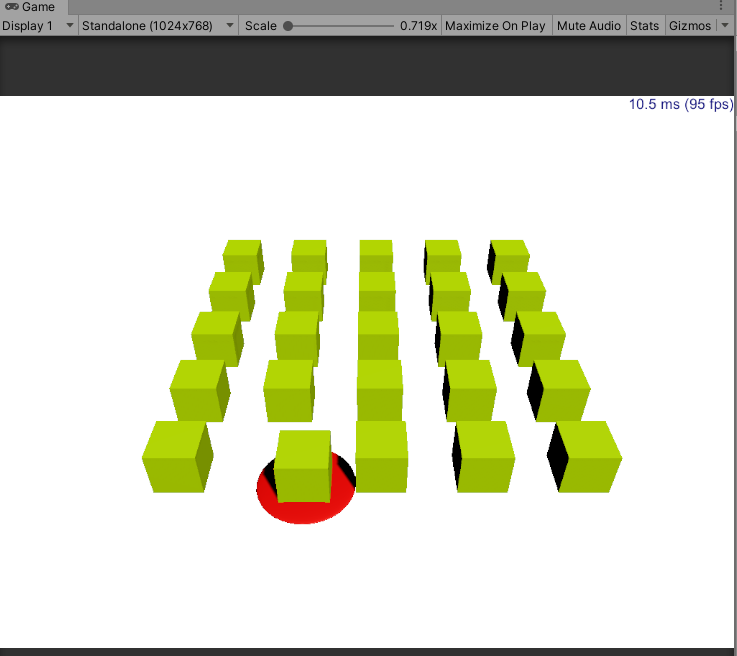Click the scale value 0.719x
The width and height of the screenshot is (737, 656).
pyautogui.click(x=418, y=26)
